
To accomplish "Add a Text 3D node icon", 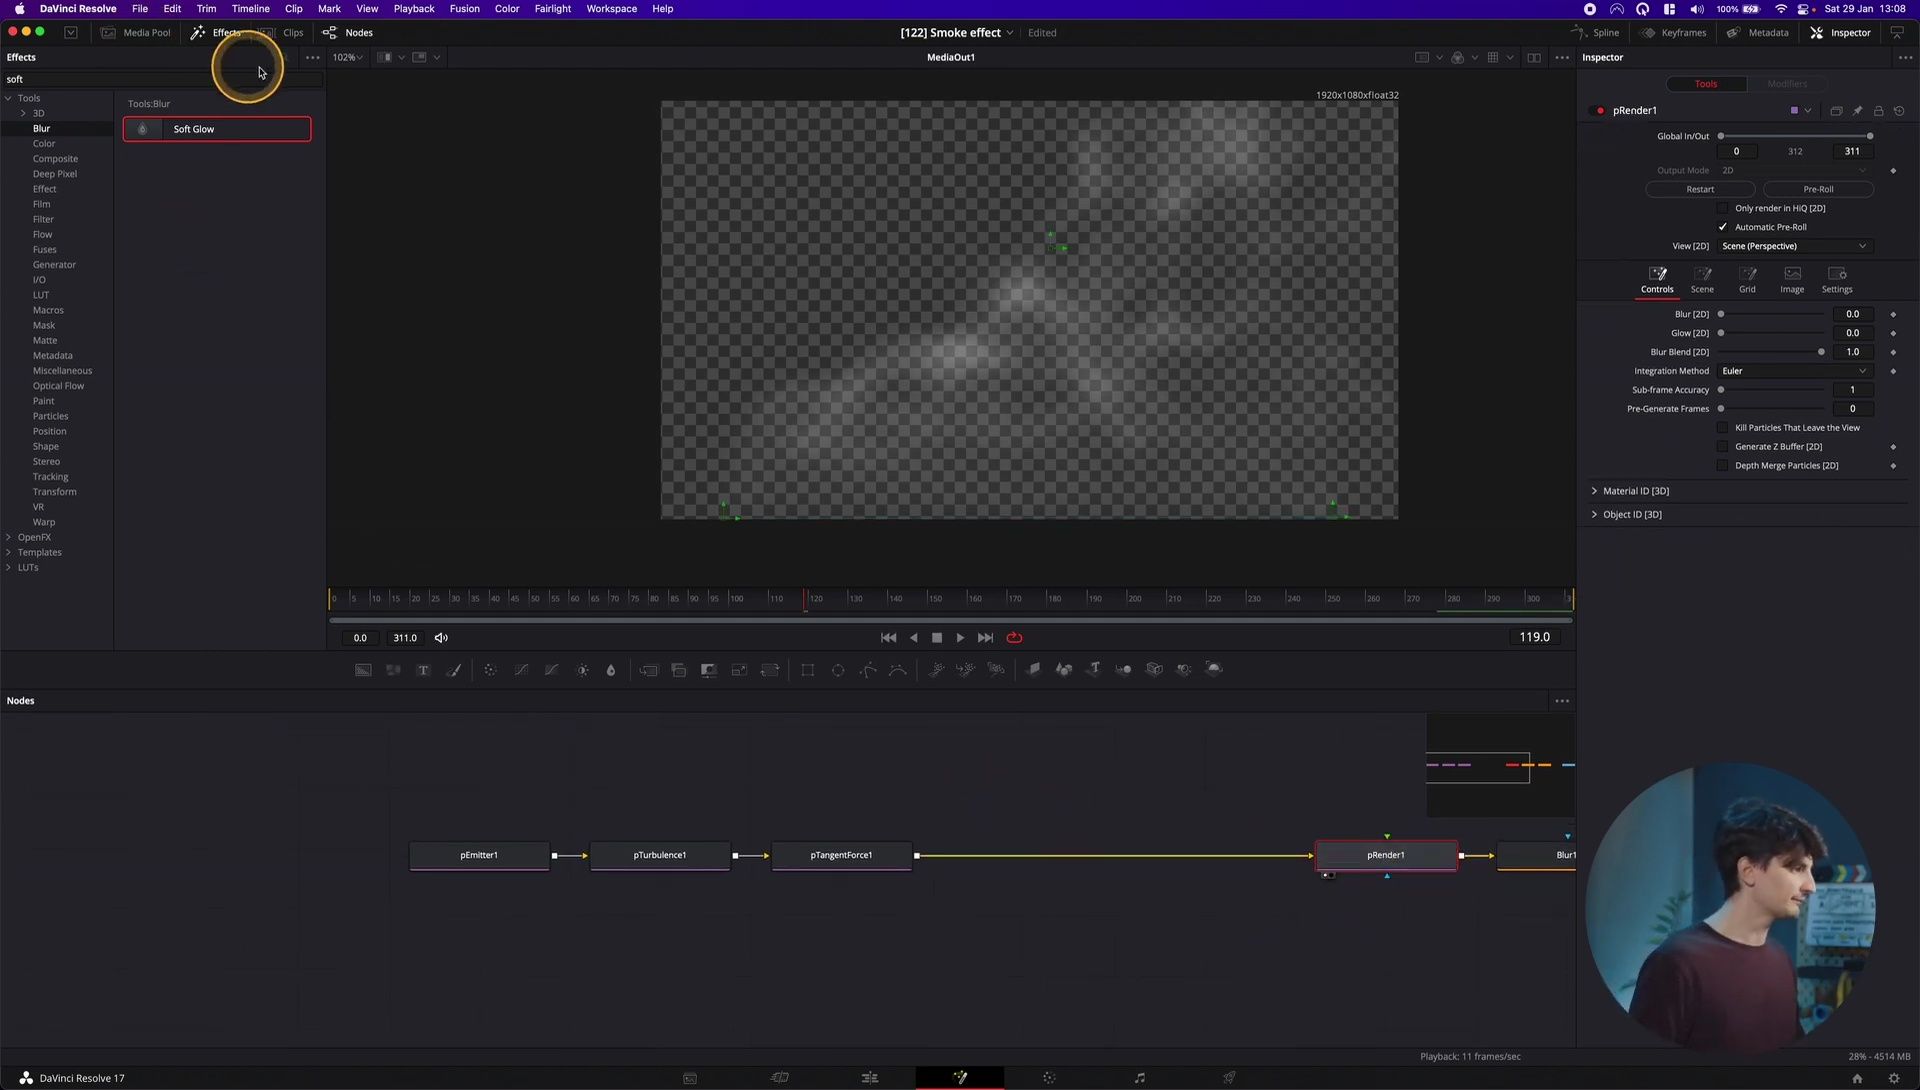I will (1094, 670).
